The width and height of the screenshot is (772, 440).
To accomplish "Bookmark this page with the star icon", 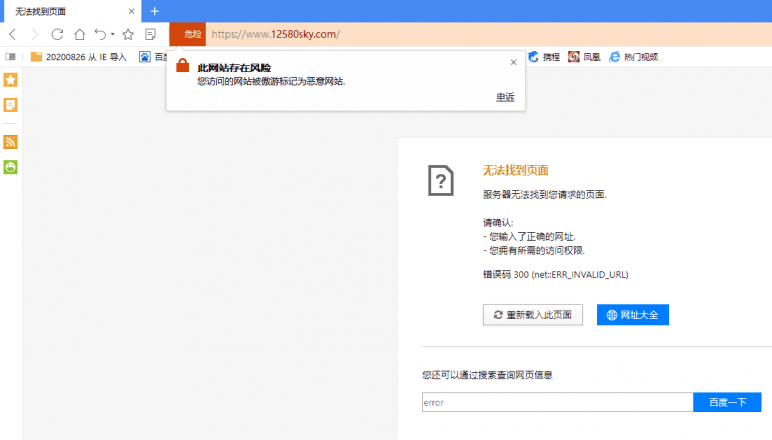I will tap(128, 34).
